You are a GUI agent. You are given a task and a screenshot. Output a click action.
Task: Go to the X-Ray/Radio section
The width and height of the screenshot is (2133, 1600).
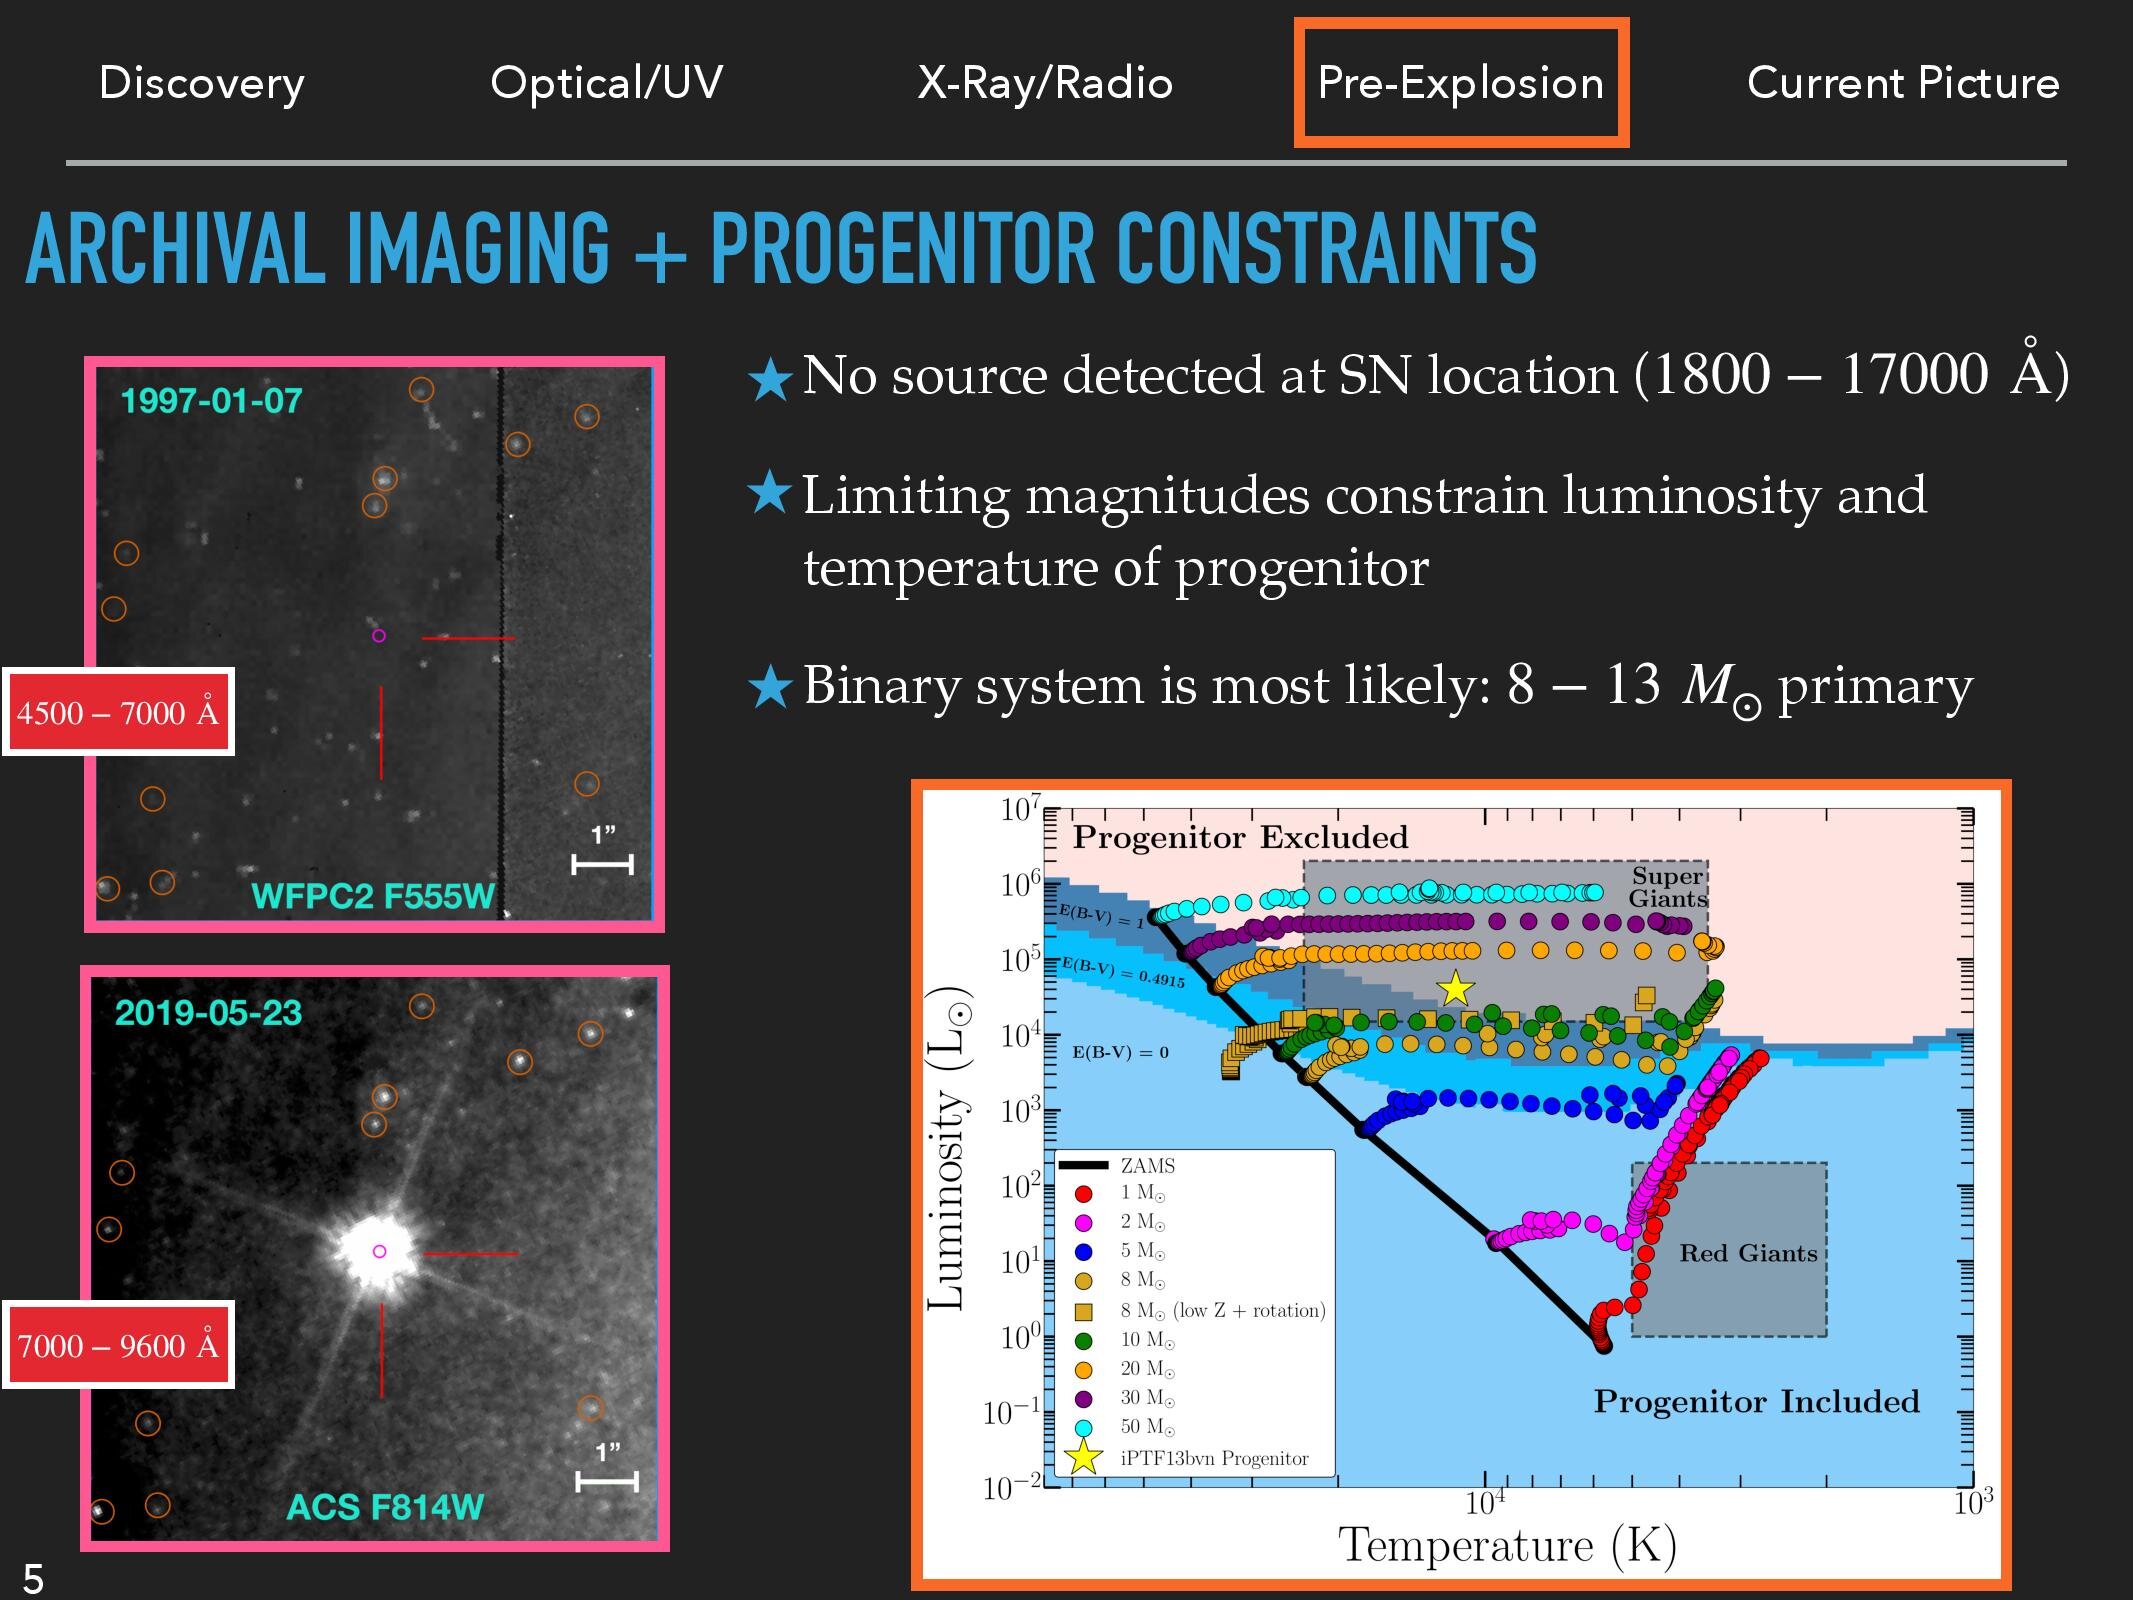(1045, 83)
